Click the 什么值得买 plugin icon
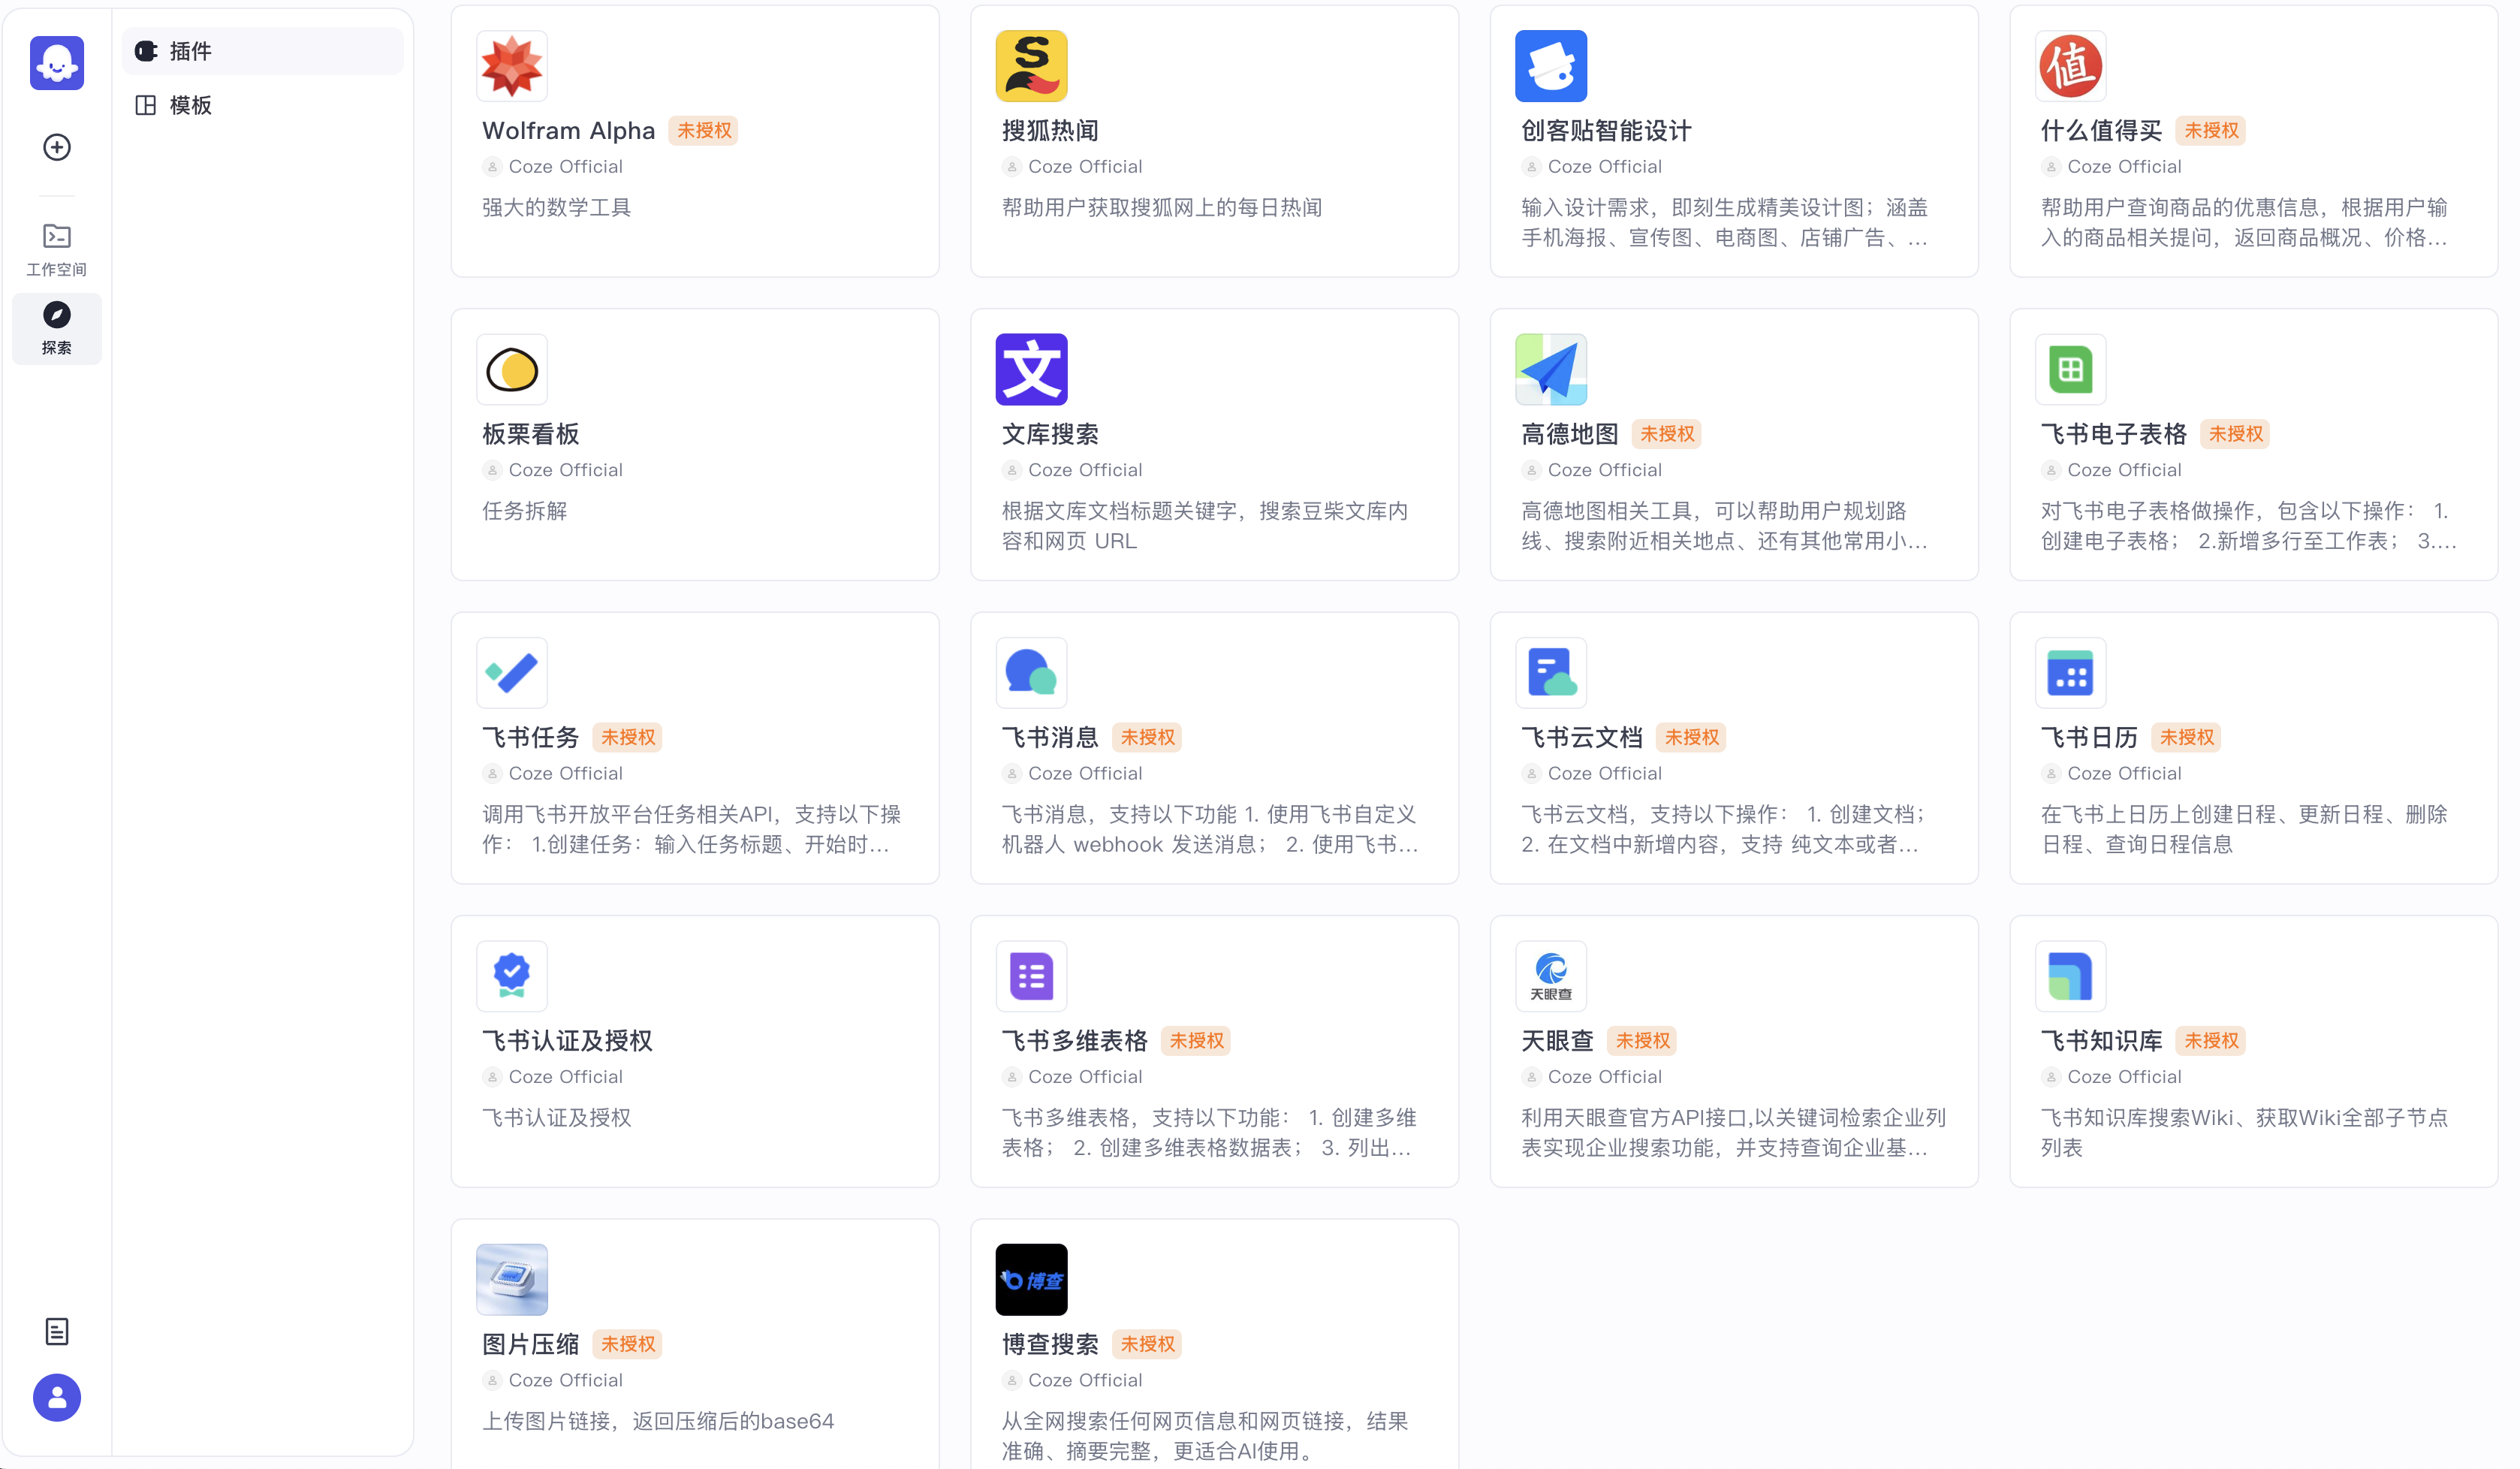The image size is (2520, 1469). coord(2071,66)
